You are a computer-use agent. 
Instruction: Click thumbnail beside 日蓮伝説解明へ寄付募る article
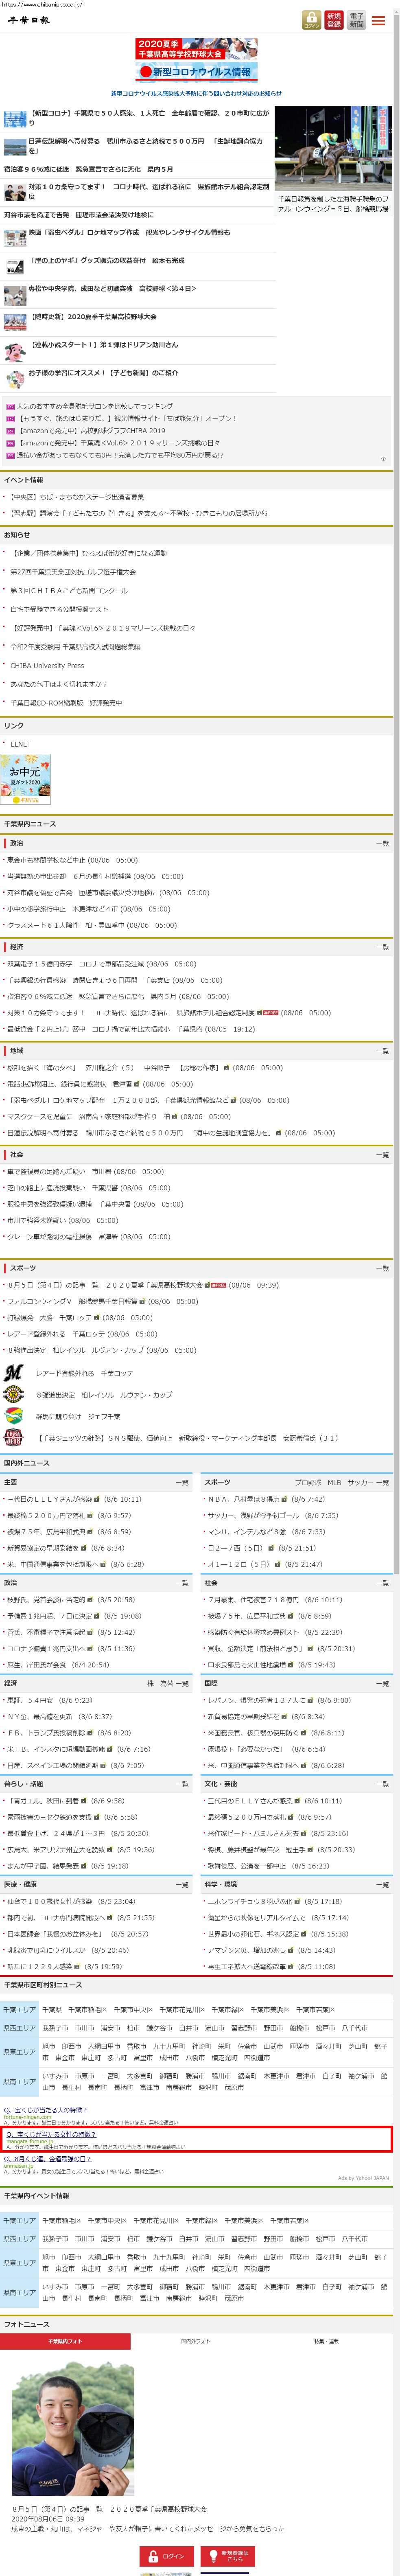click(x=15, y=147)
